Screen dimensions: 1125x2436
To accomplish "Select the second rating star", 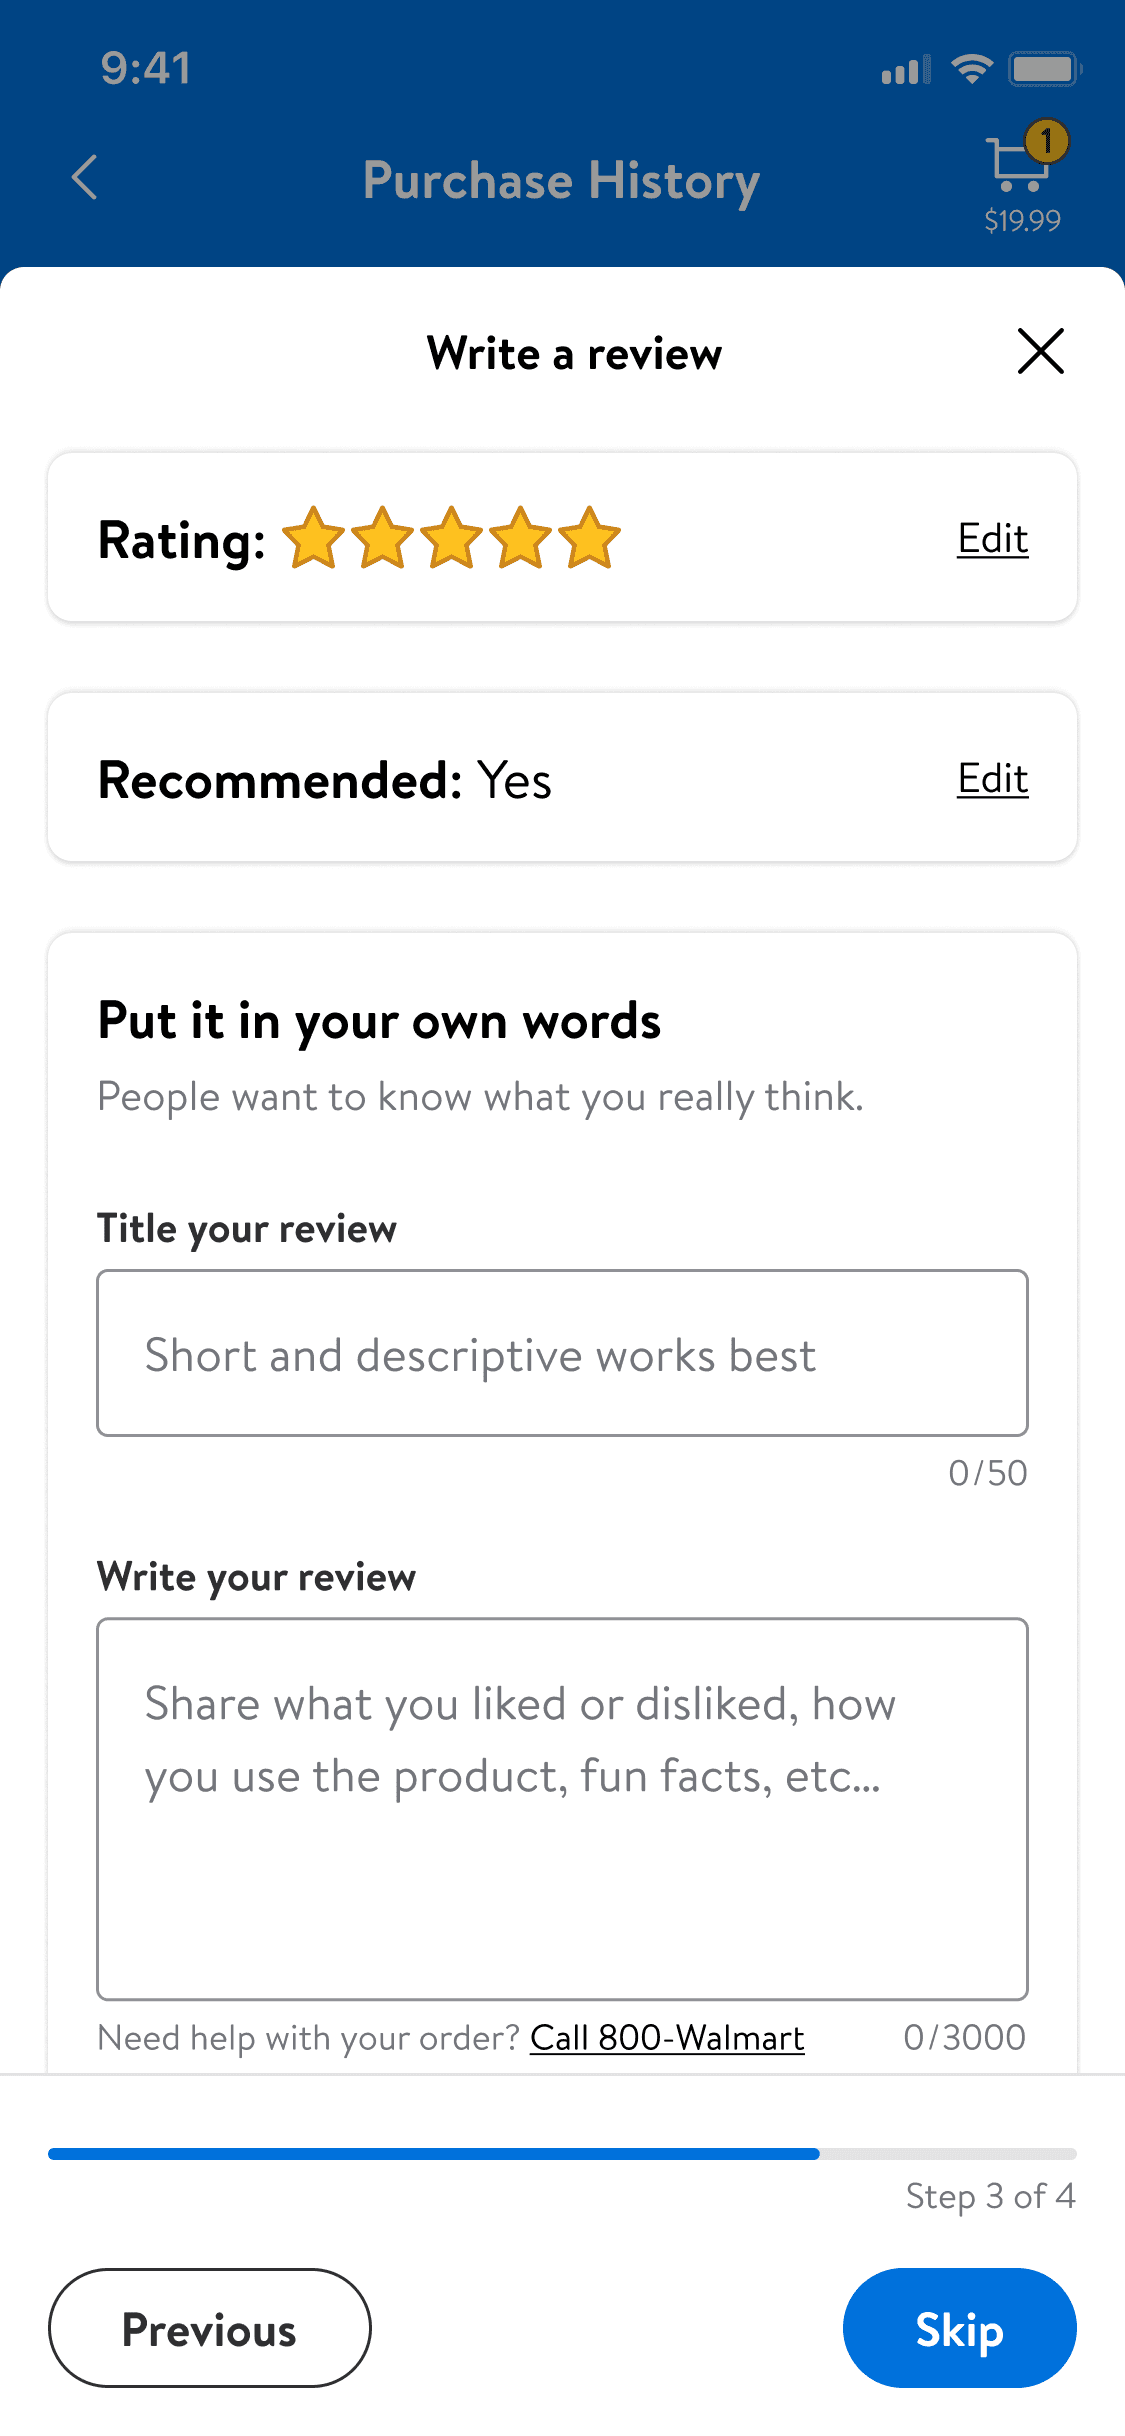I will pyautogui.click(x=383, y=538).
